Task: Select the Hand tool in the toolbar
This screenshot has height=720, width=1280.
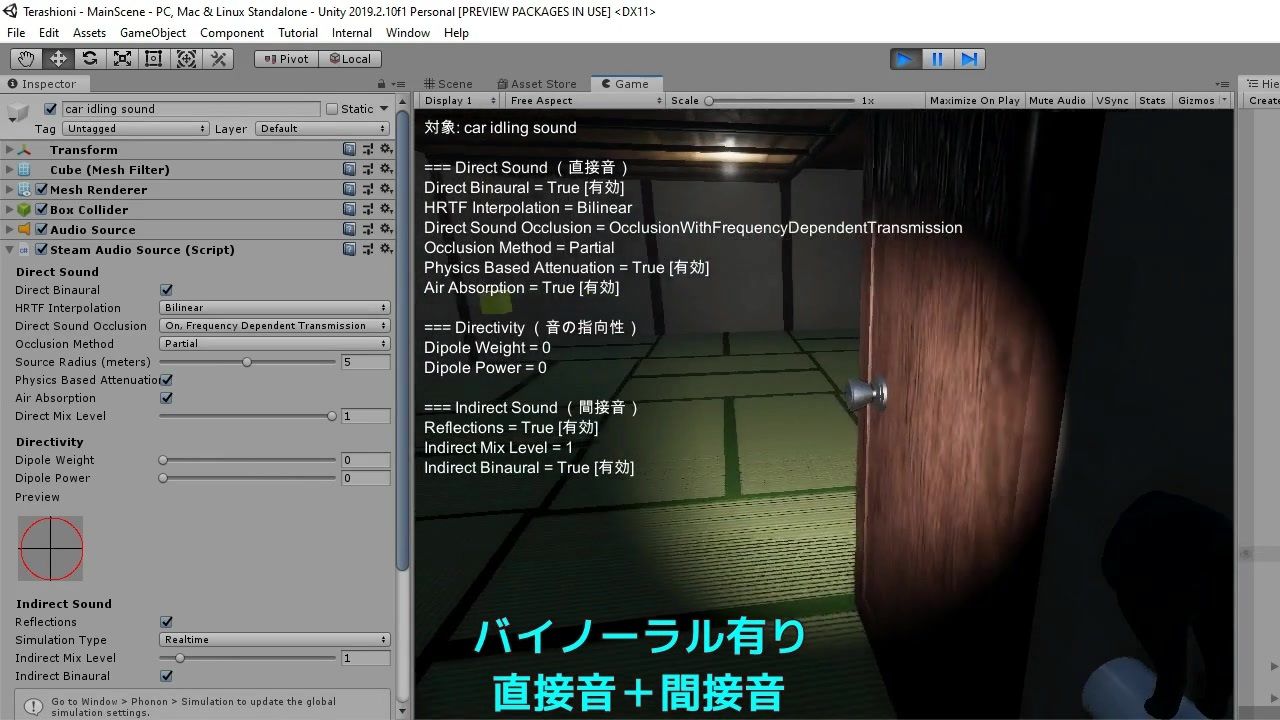Action: [x=25, y=58]
